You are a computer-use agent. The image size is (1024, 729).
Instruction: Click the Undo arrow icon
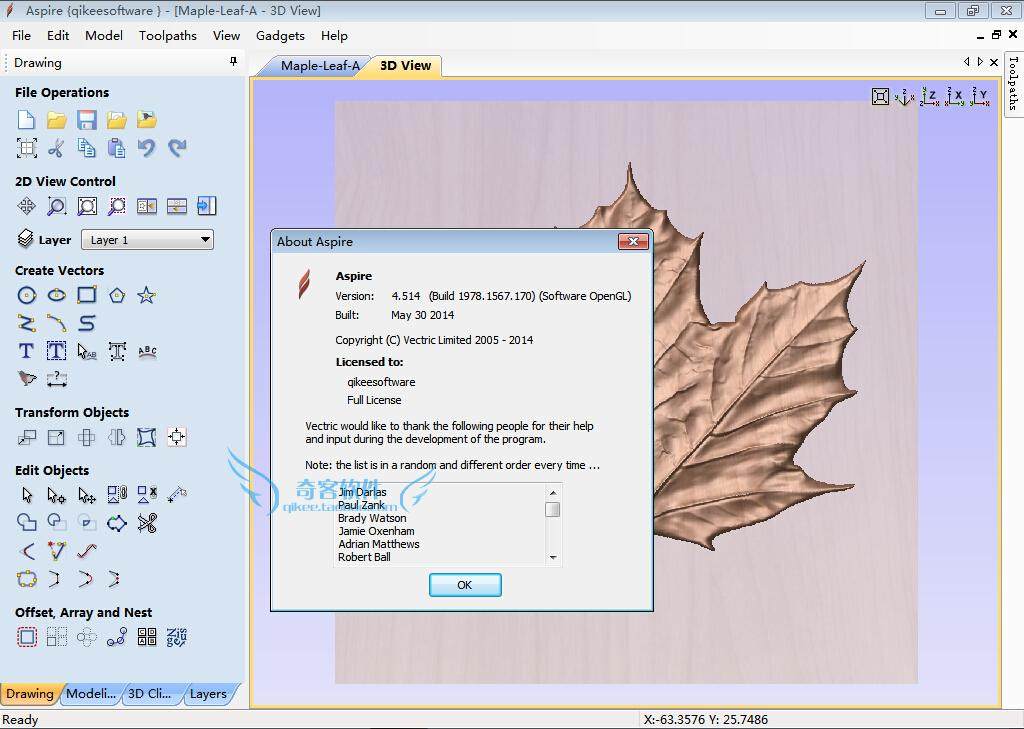[x=146, y=148]
